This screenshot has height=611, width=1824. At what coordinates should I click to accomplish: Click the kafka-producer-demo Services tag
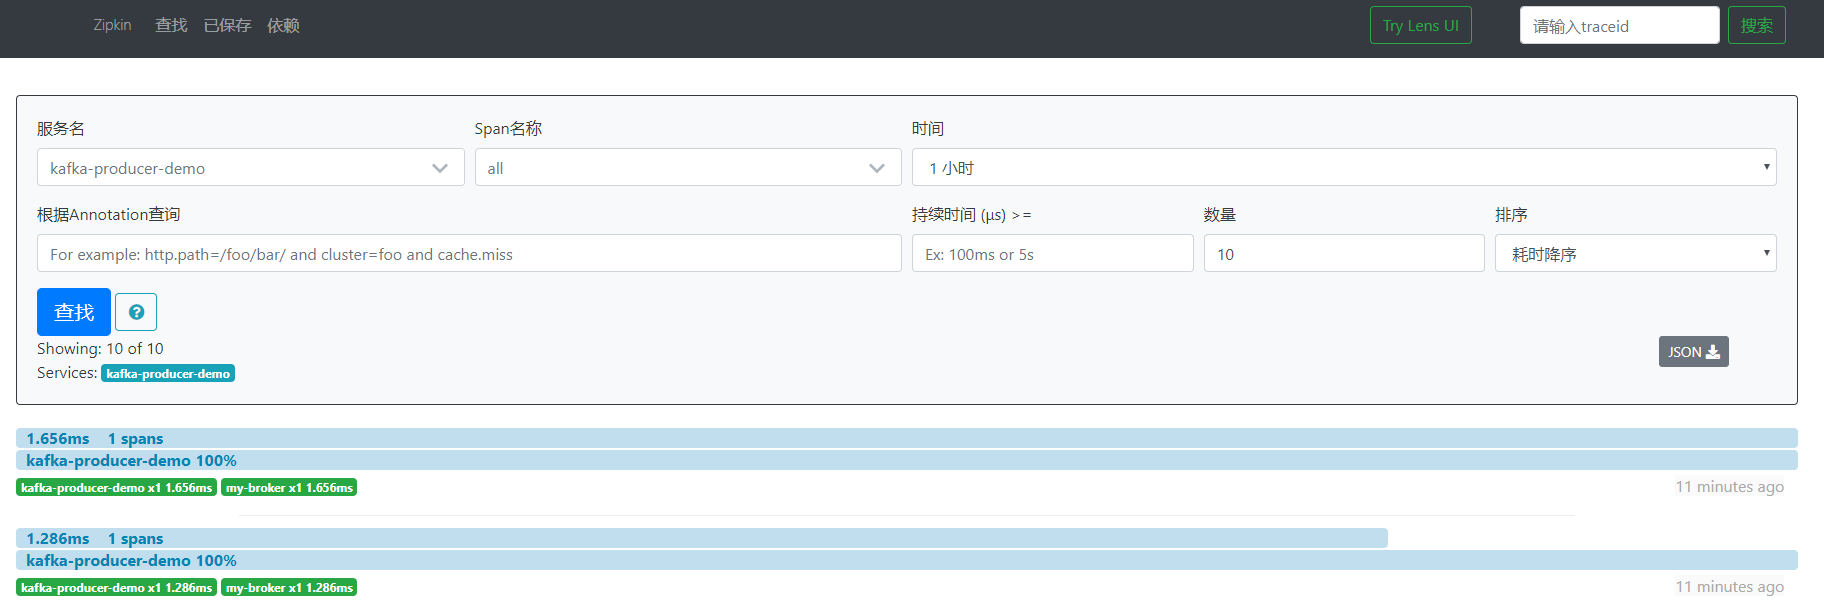168,373
